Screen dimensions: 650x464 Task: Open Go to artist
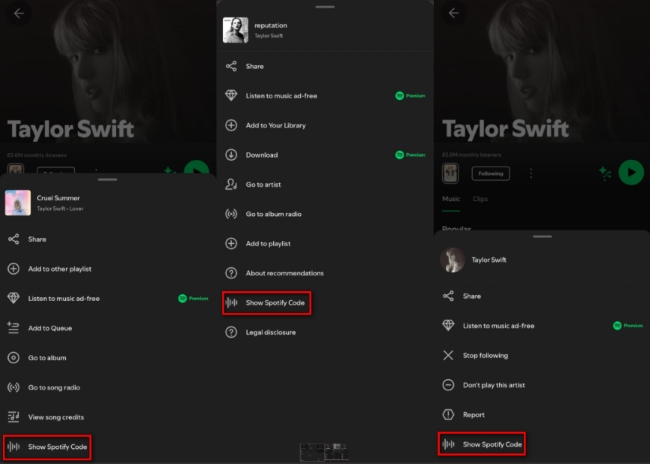pyautogui.click(x=325, y=185)
